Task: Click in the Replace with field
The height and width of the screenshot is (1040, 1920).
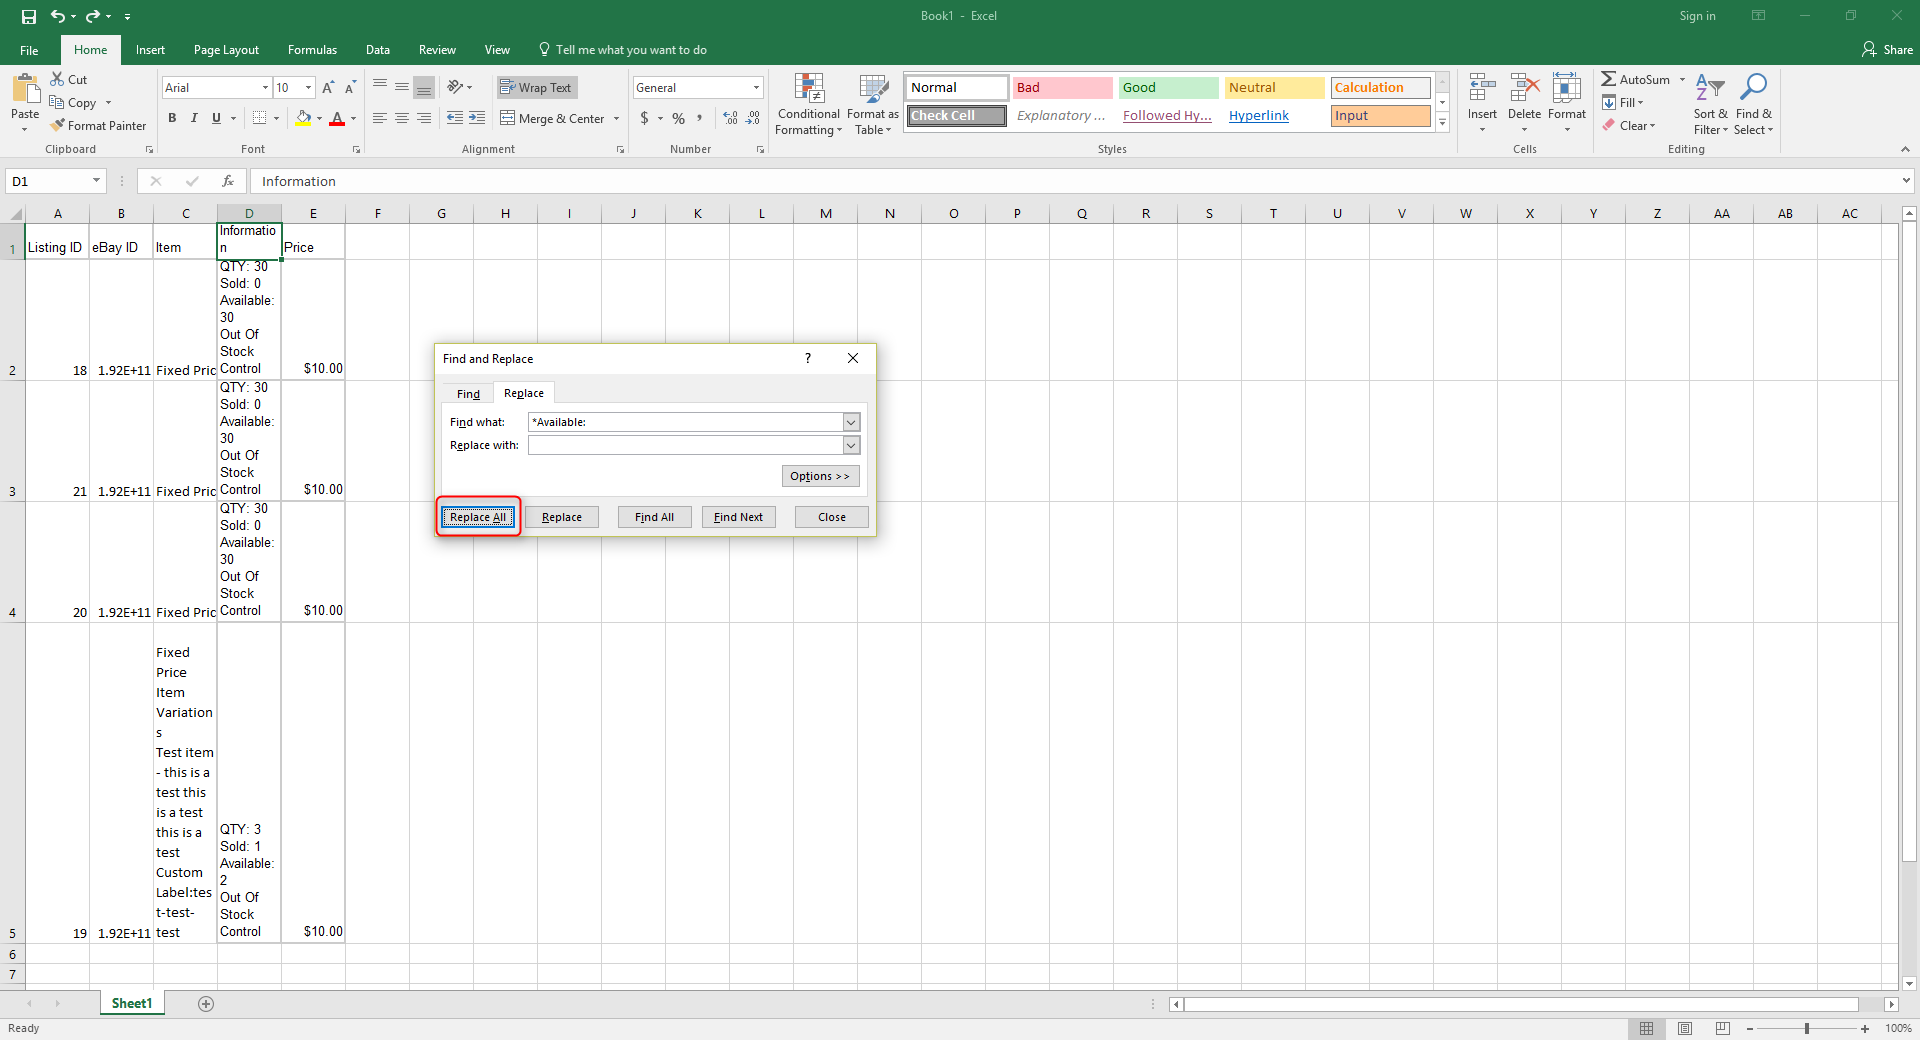Action: point(685,445)
